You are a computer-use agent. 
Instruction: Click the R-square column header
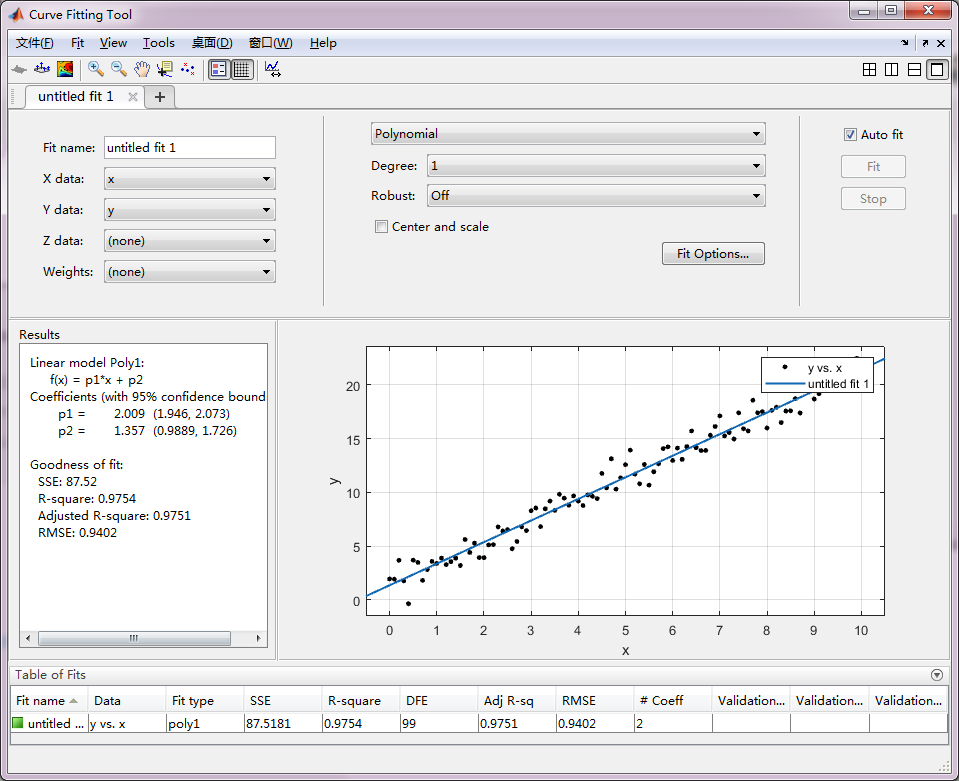tap(360, 701)
